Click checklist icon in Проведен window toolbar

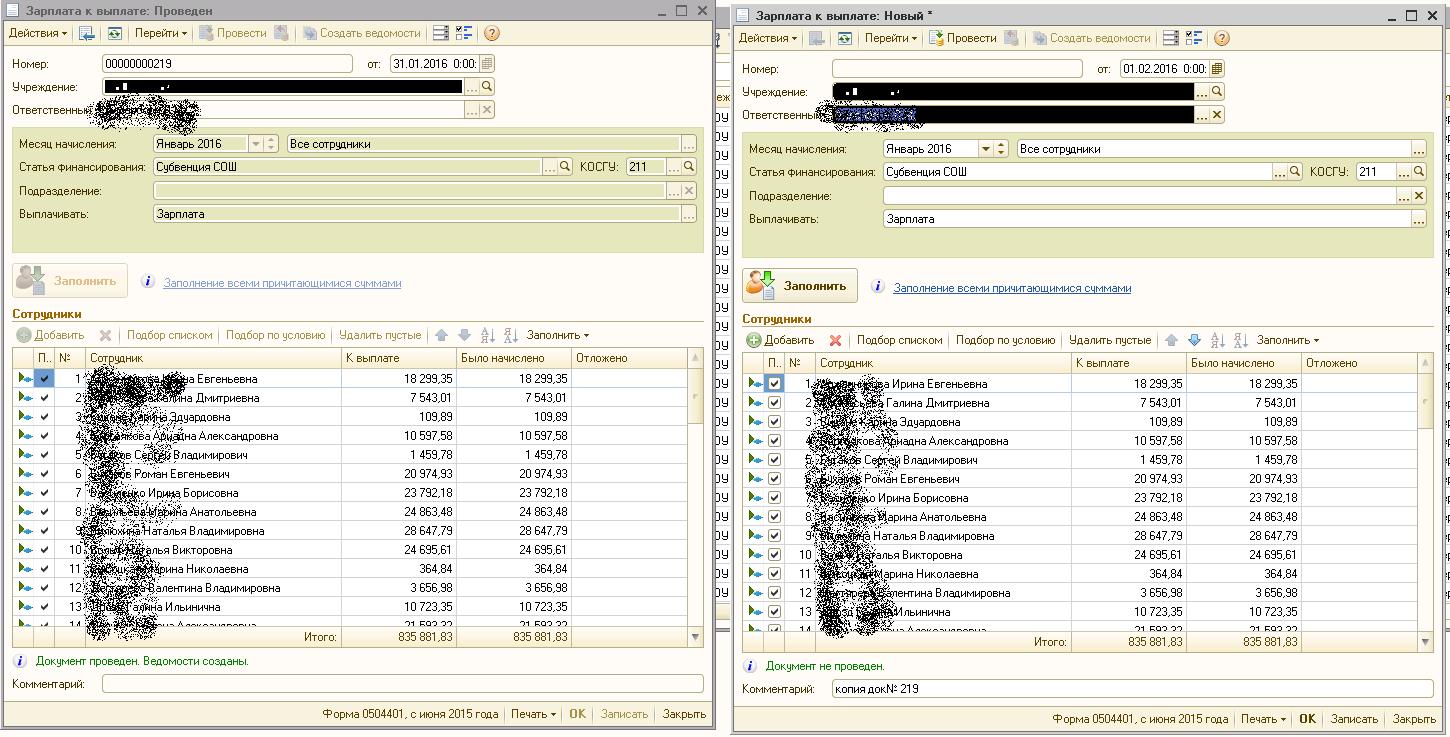(464, 33)
